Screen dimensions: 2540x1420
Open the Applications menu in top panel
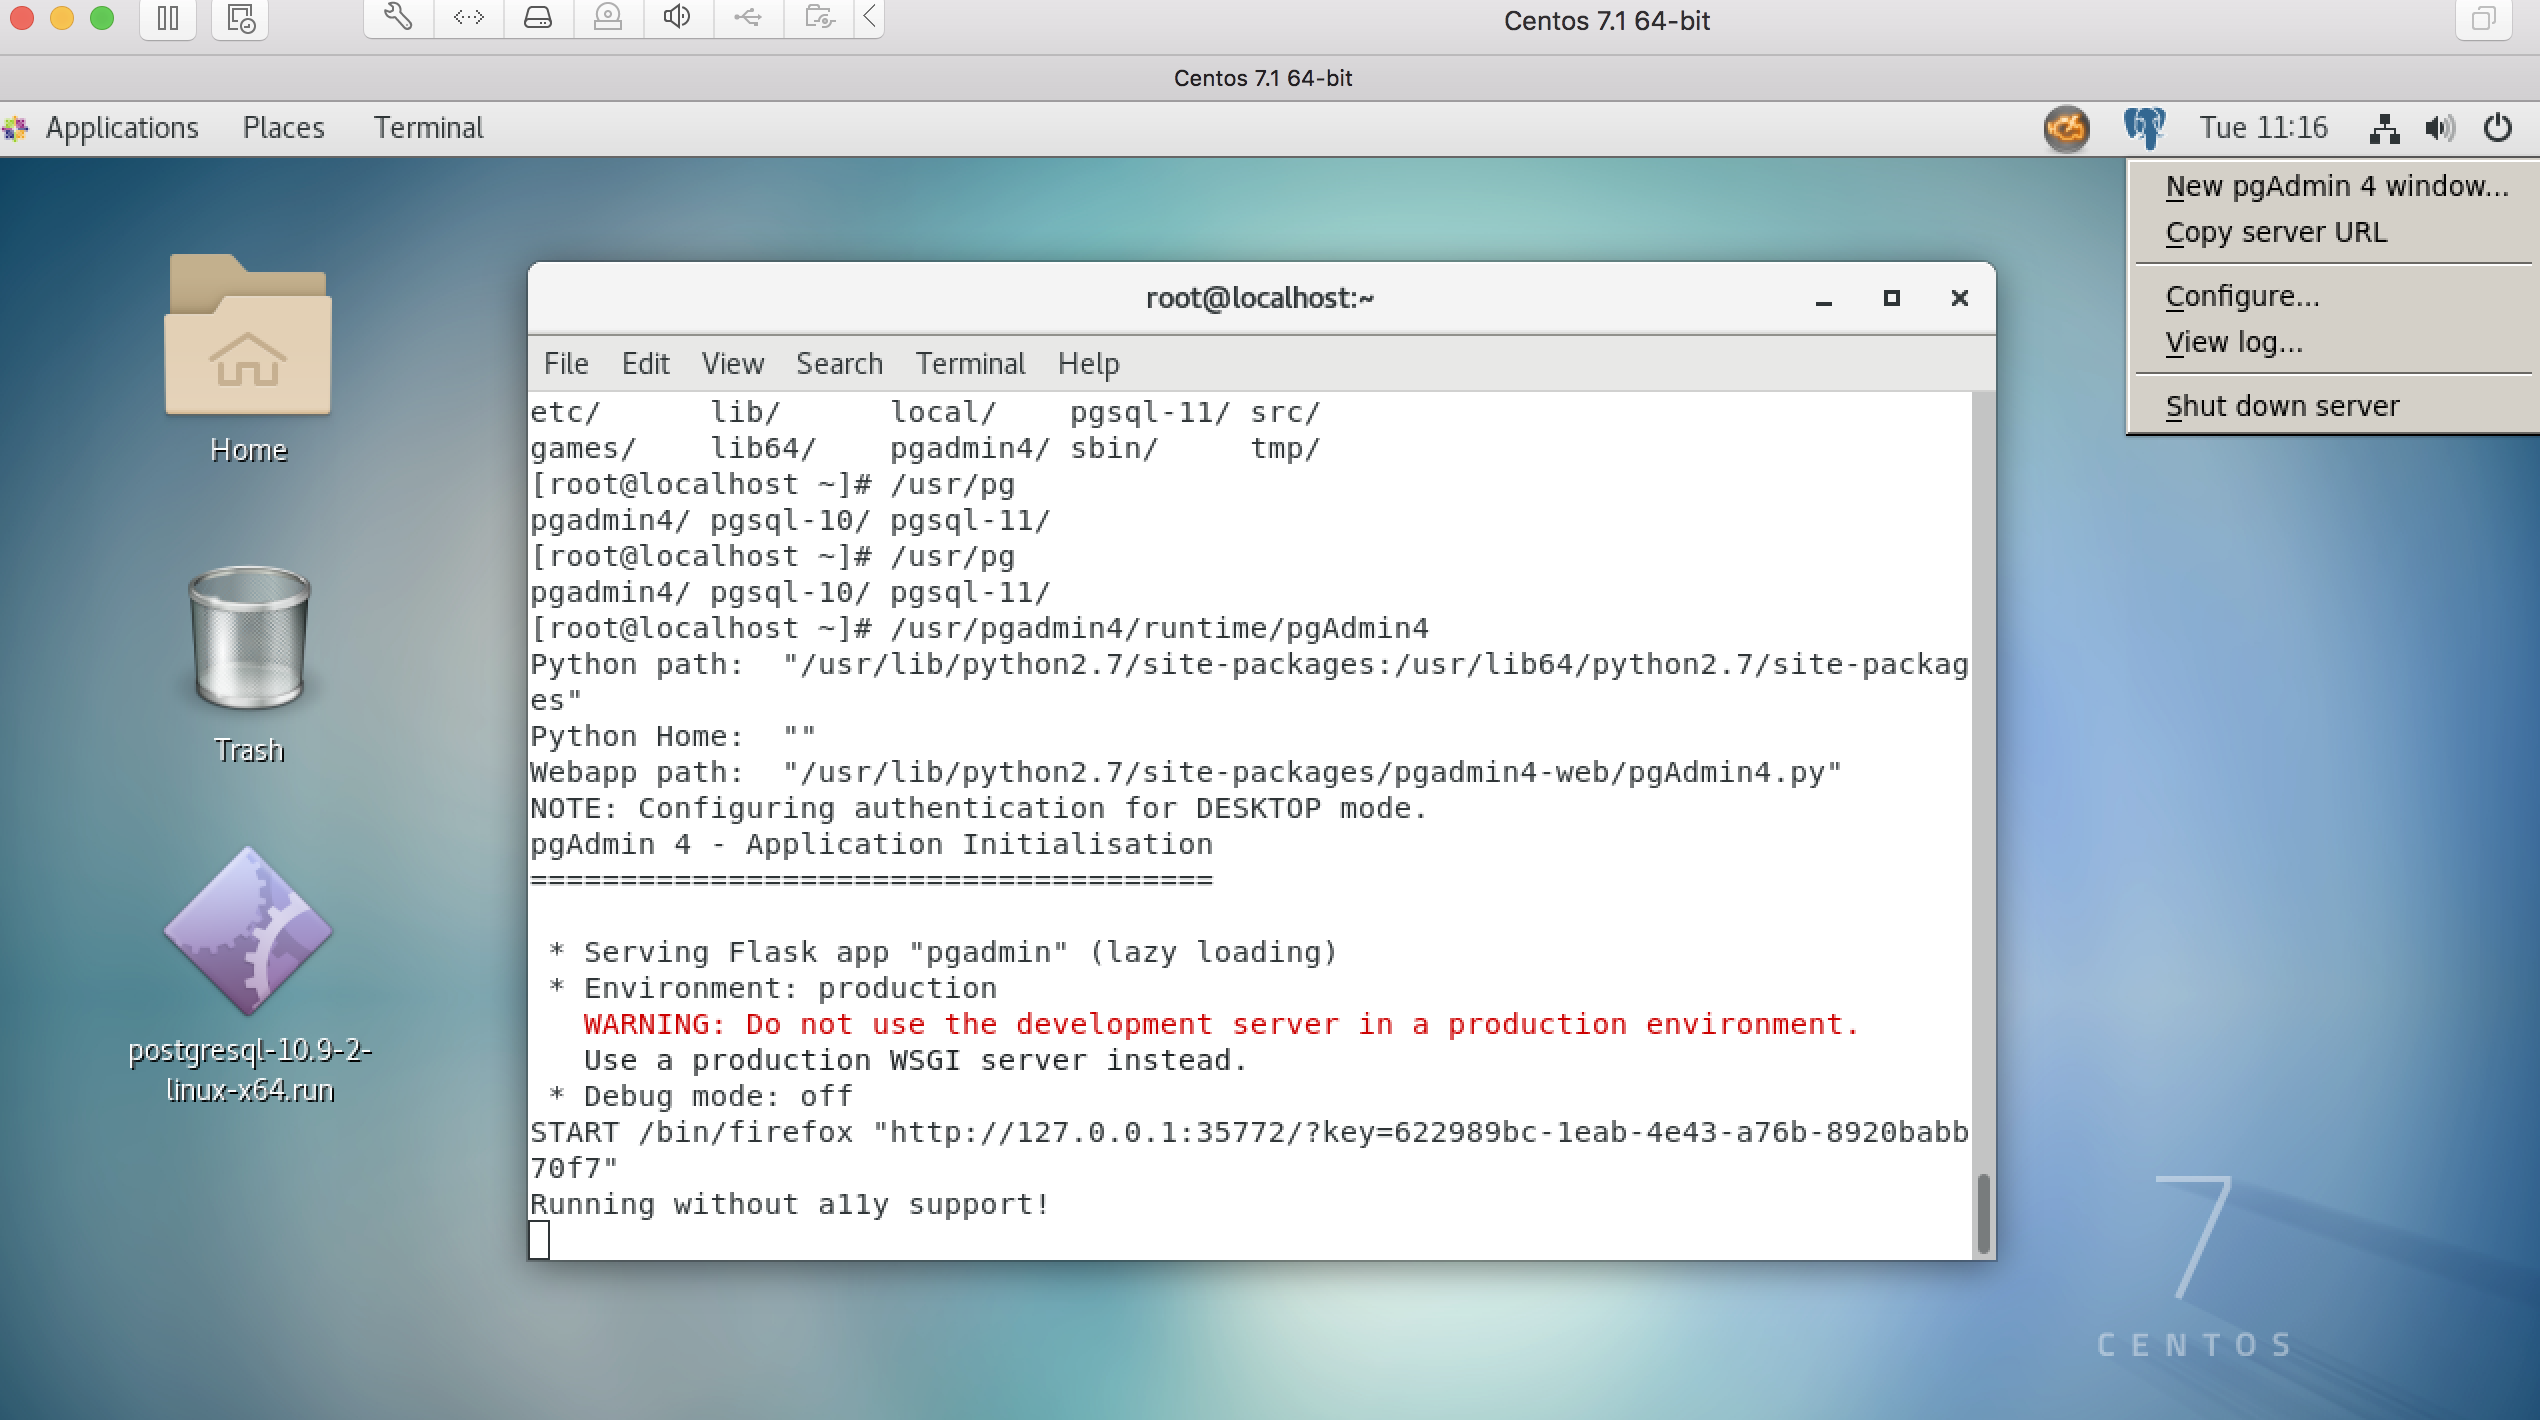pyautogui.click(x=121, y=128)
